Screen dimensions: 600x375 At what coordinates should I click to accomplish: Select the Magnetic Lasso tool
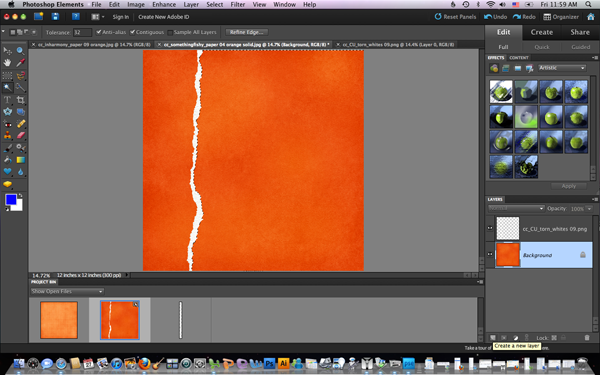tap(20, 75)
